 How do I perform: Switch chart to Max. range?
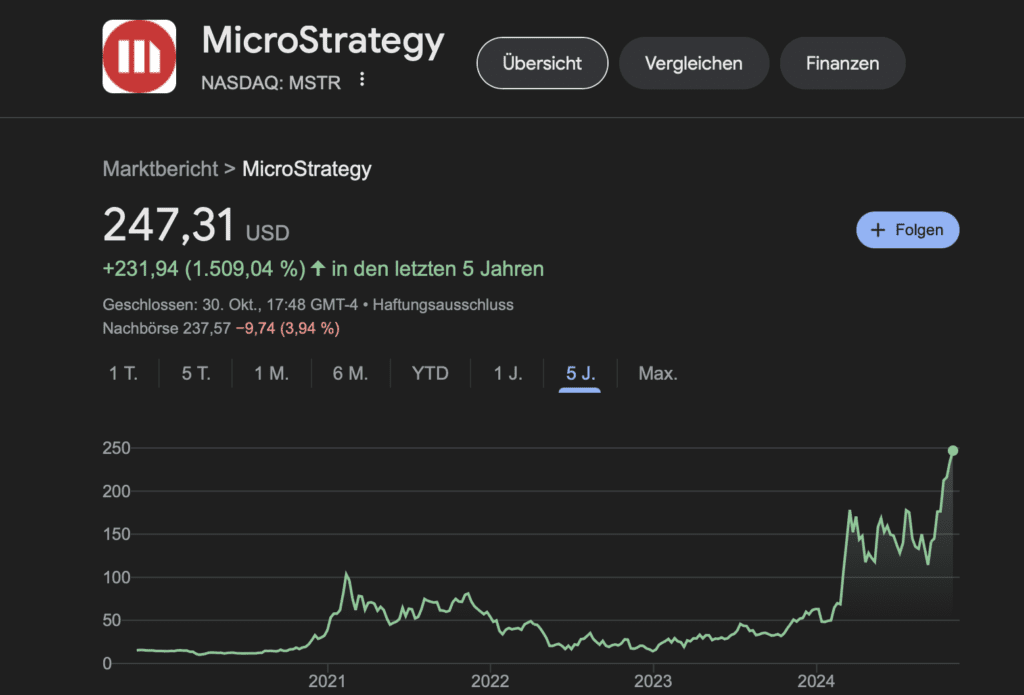click(658, 373)
